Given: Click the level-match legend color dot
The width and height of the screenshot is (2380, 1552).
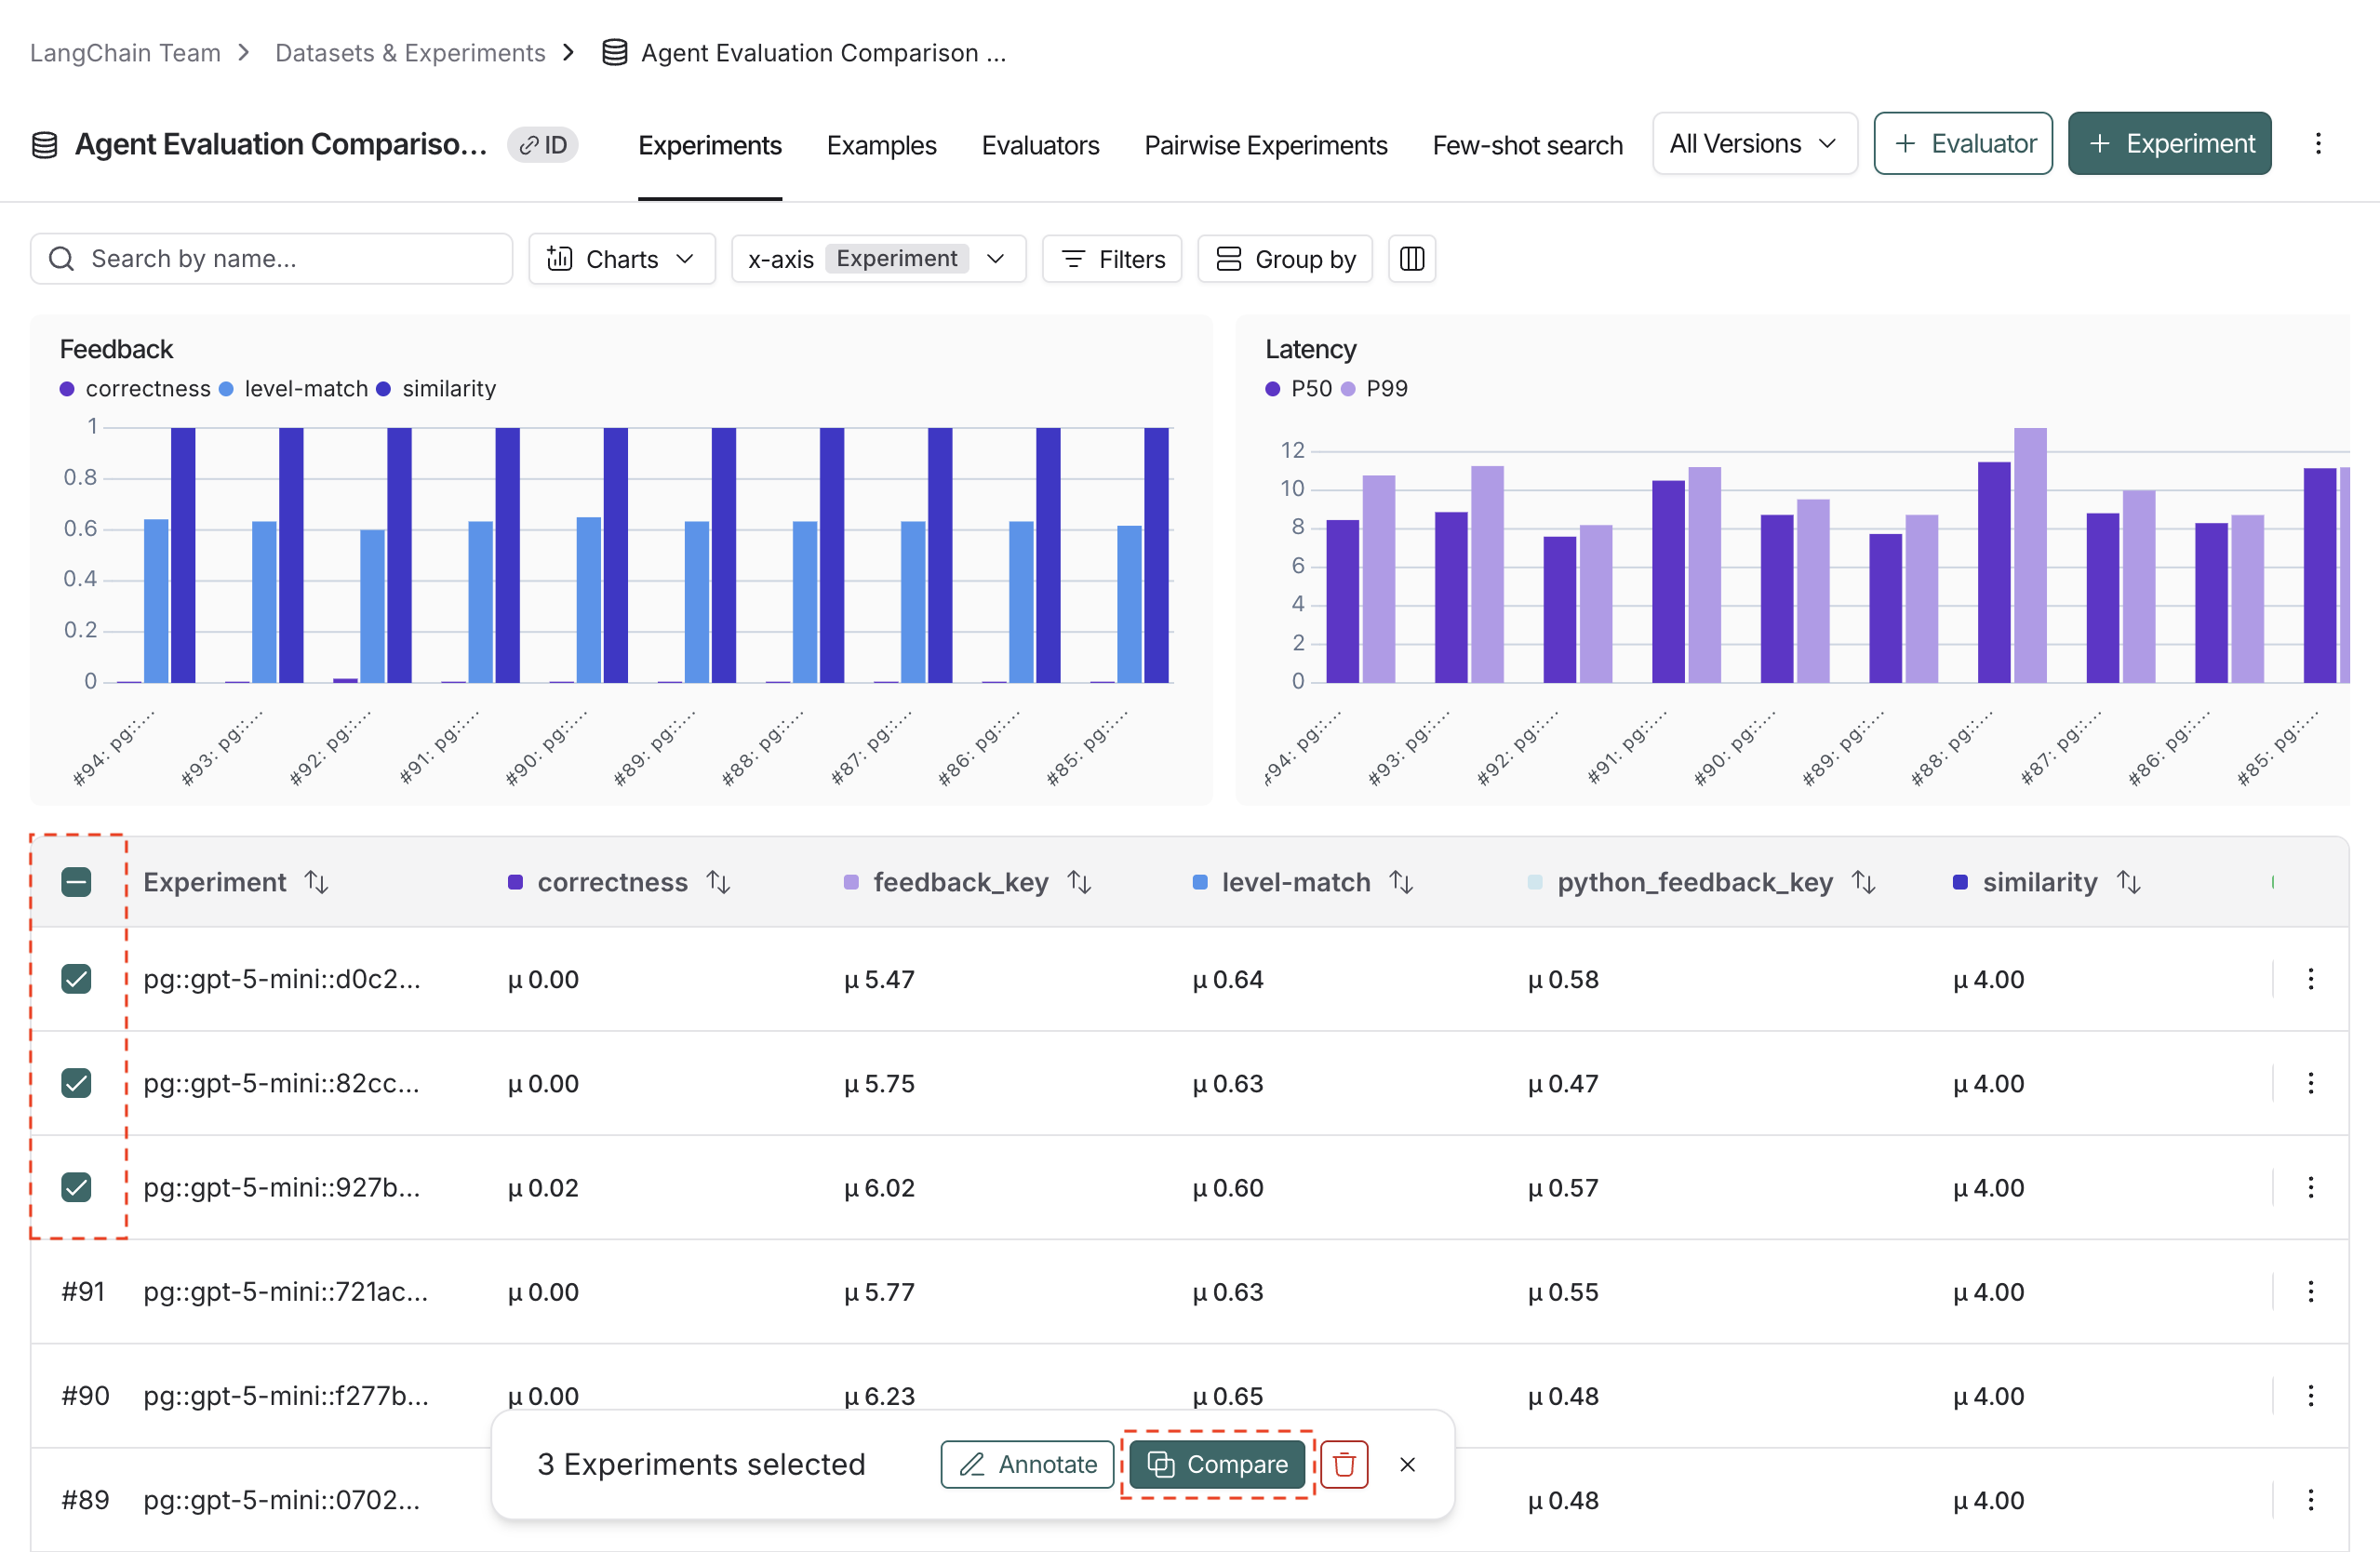Looking at the screenshot, I should pos(227,389).
